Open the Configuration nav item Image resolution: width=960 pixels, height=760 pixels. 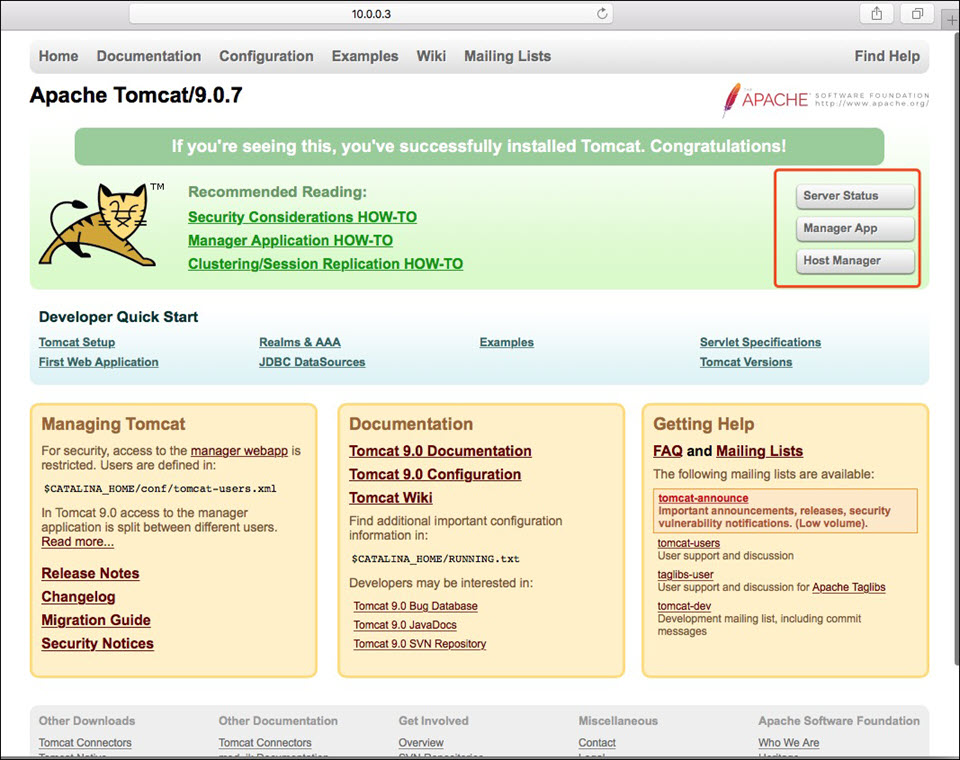[266, 56]
